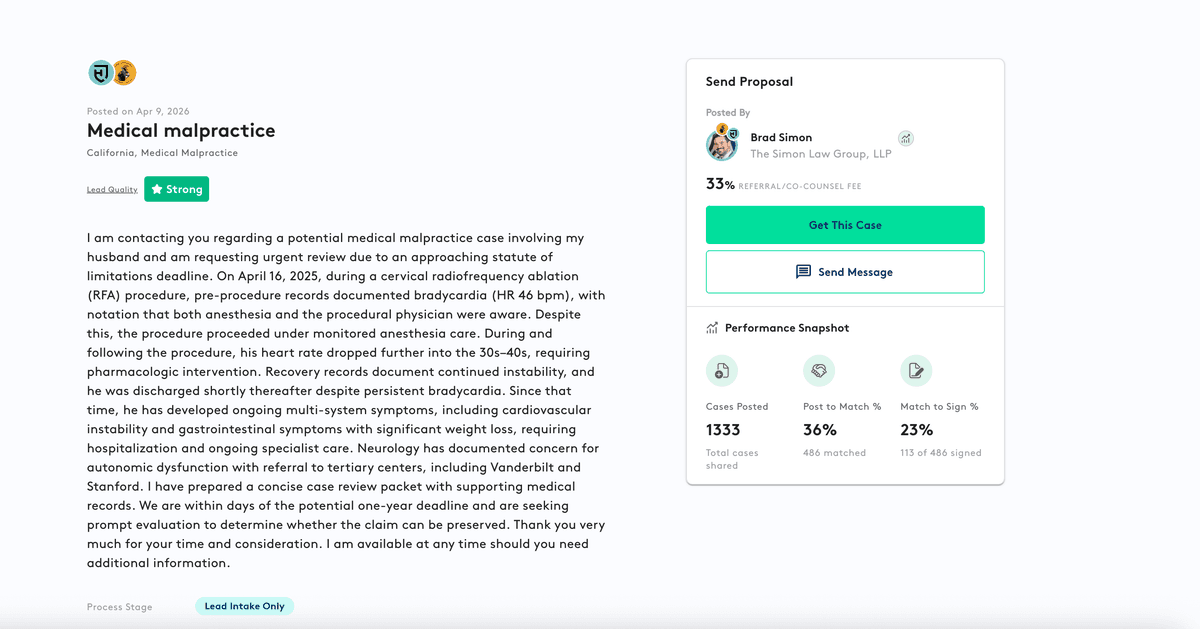Open the Lead Quality link
Screen dimensions: 1200x629
(x=112, y=190)
